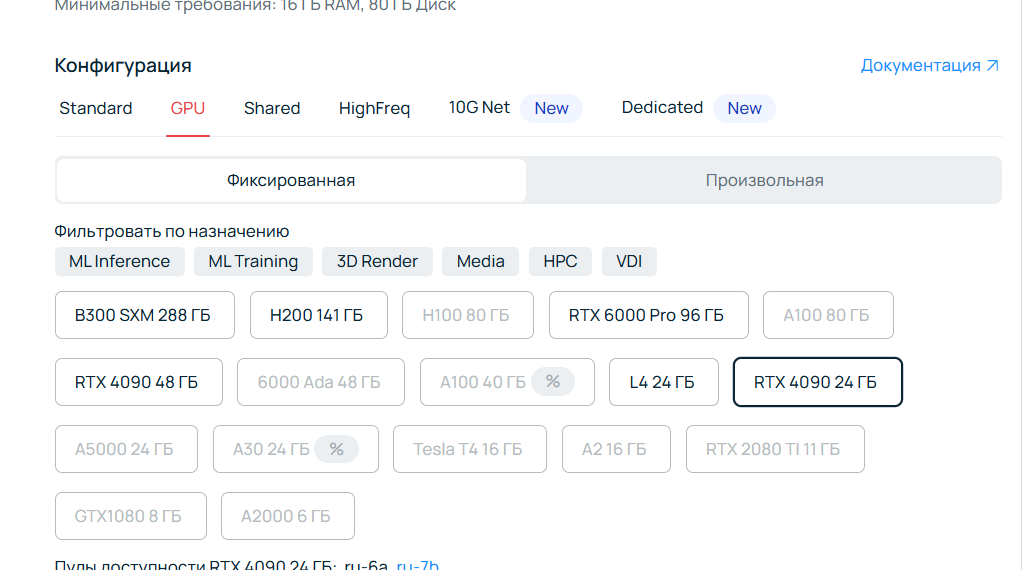The image size is (1026, 570).
Task: Select the A100 80 ГБ option
Action: tap(828, 315)
